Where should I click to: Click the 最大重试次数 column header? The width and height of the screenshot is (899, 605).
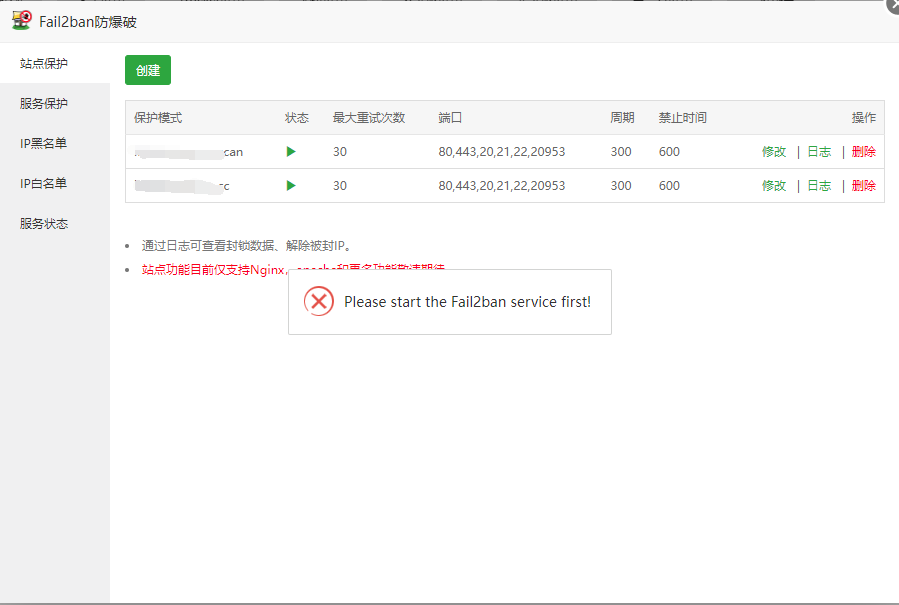tap(369, 118)
